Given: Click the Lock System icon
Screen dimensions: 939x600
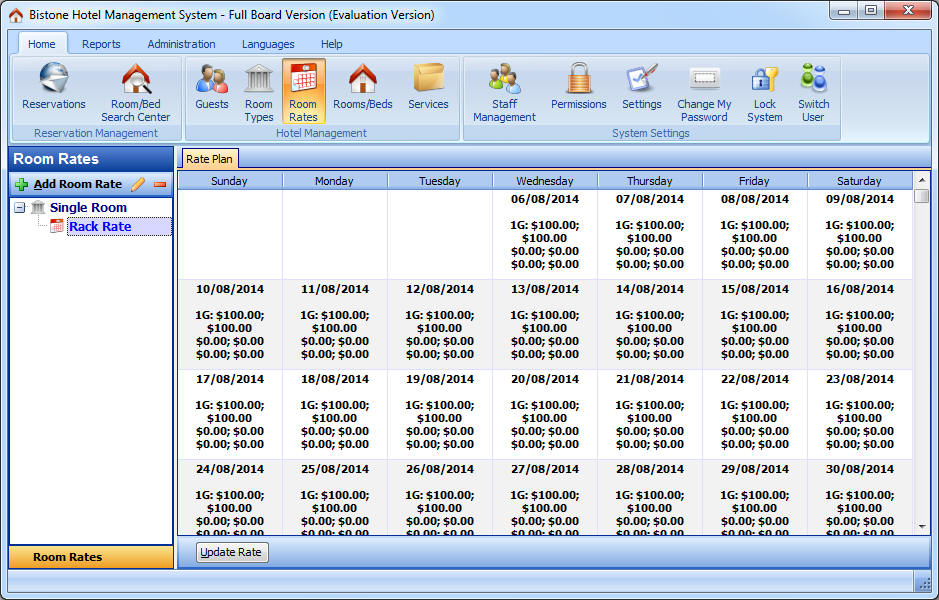Looking at the screenshot, I should pyautogui.click(x=764, y=91).
